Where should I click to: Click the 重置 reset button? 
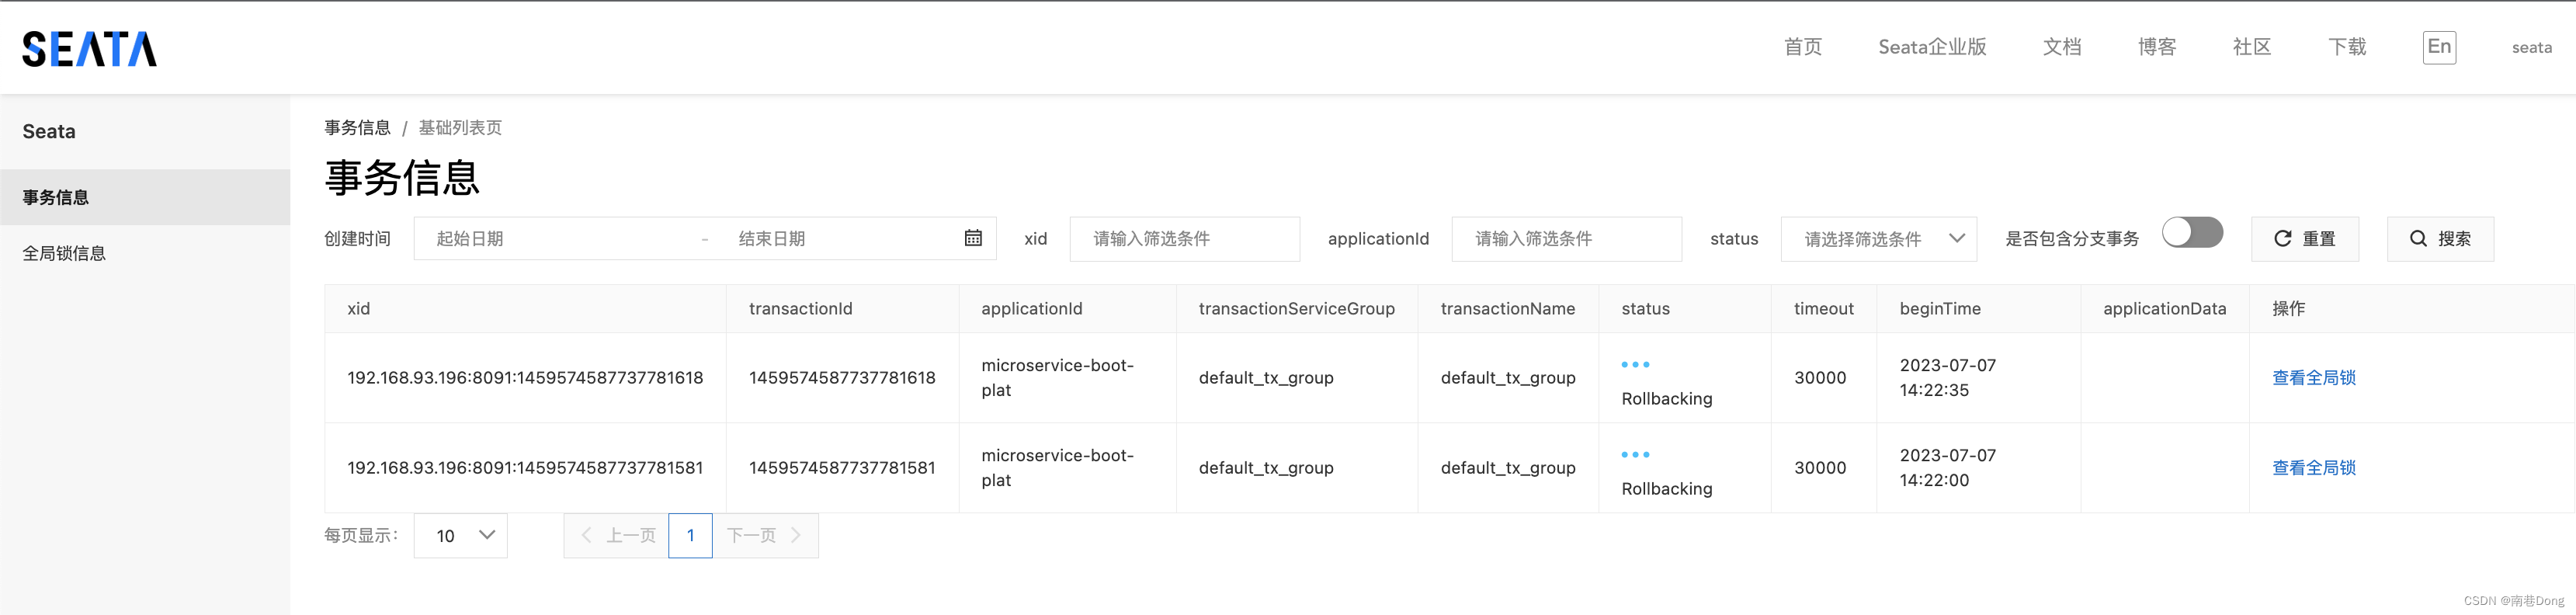2304,239
